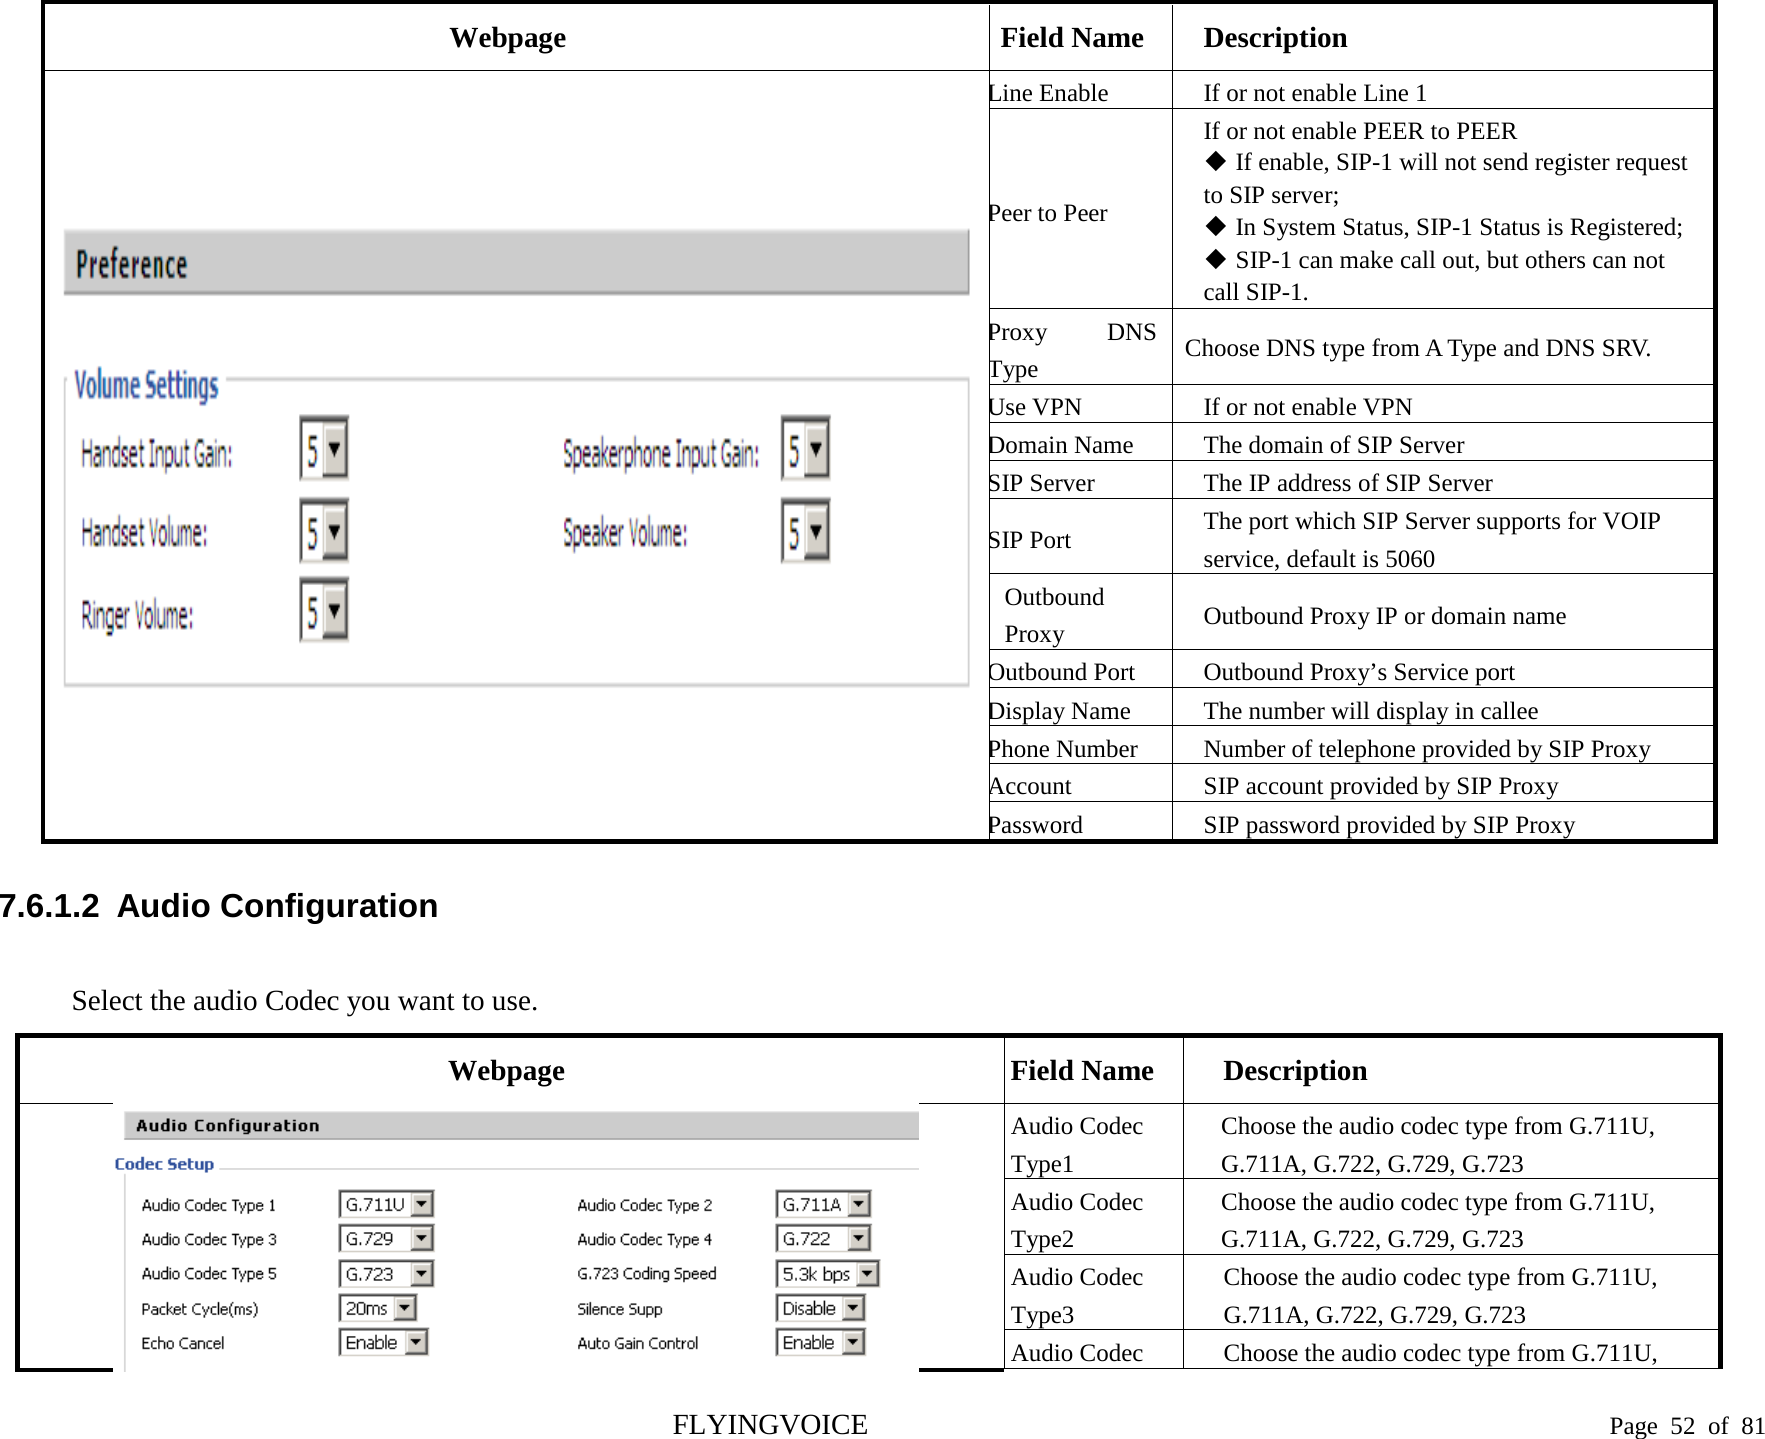This screenshot has width=1765, height=1439.
Task: Click the 'Outbound Proxy' field name cell
Action: pyautogui.click(x=1080, y=614)
